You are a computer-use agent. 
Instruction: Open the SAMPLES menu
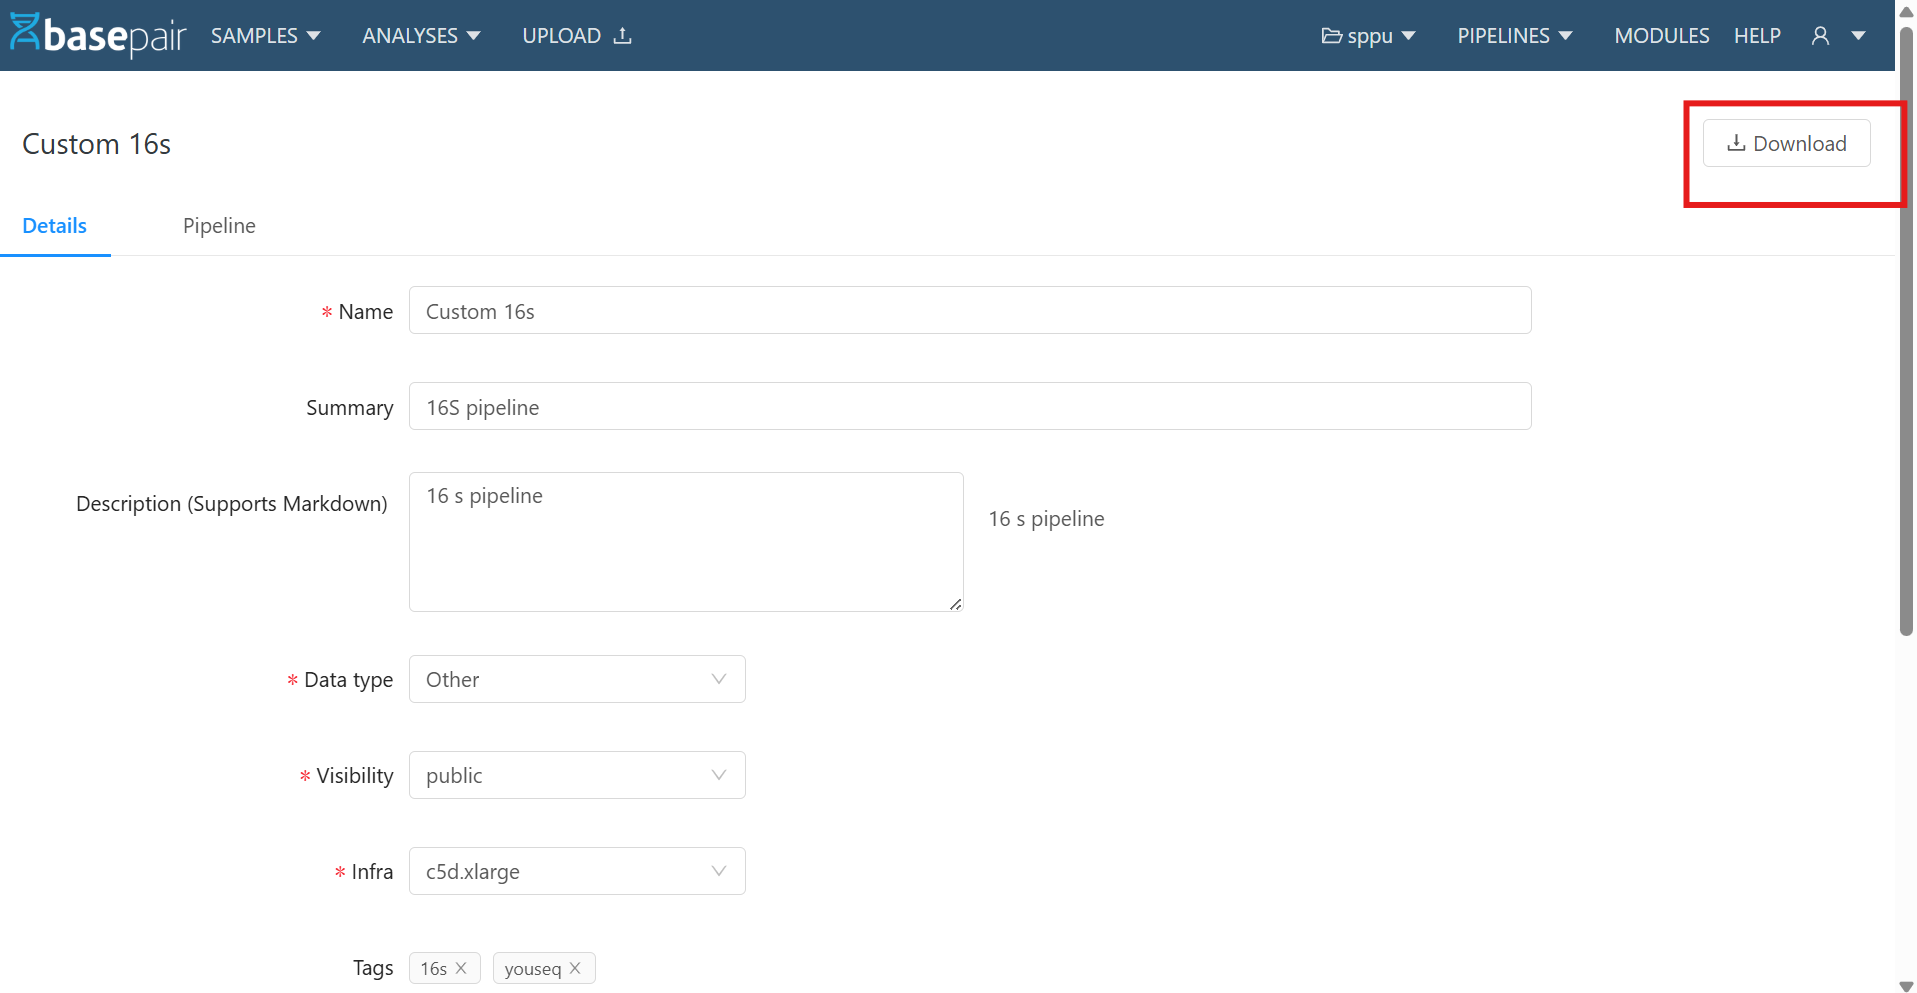click(264, 35)
